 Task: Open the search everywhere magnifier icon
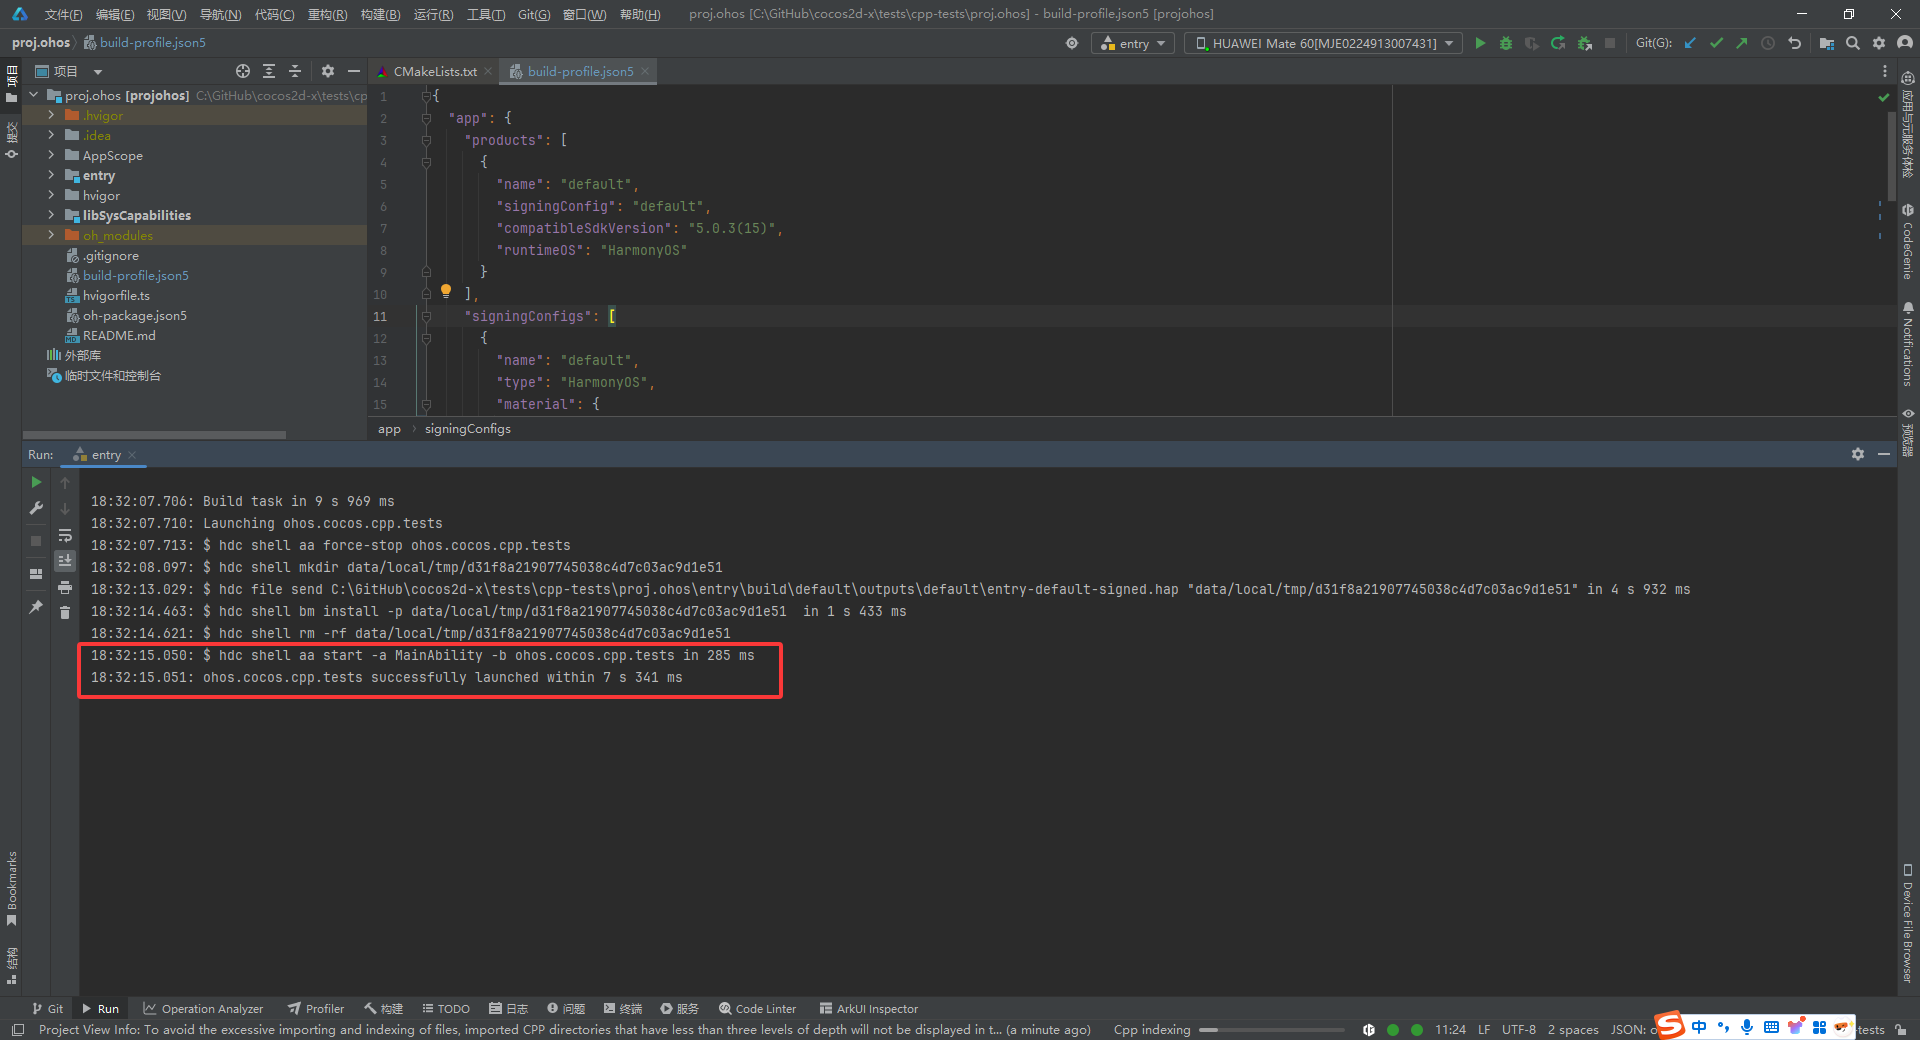point(1853,43)
